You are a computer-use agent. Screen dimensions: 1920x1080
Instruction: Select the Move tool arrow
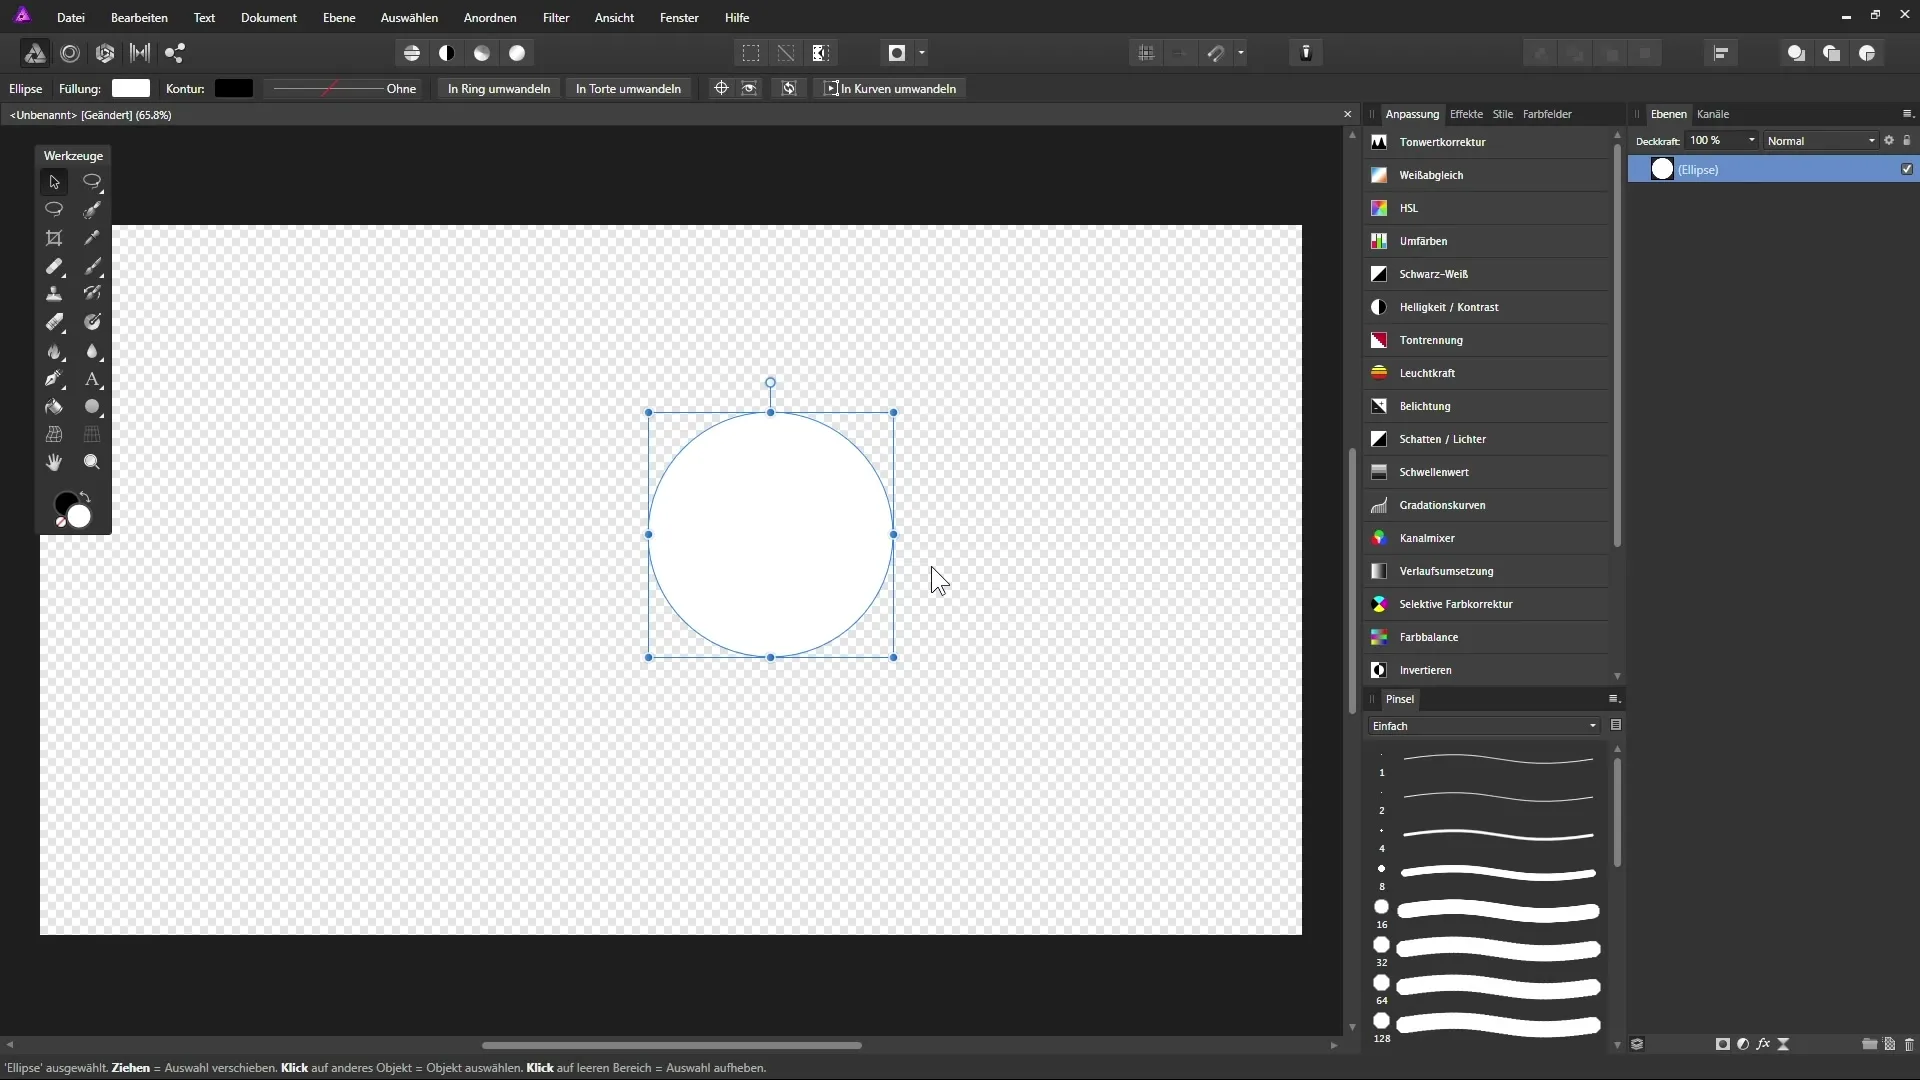tap(54, 182)
